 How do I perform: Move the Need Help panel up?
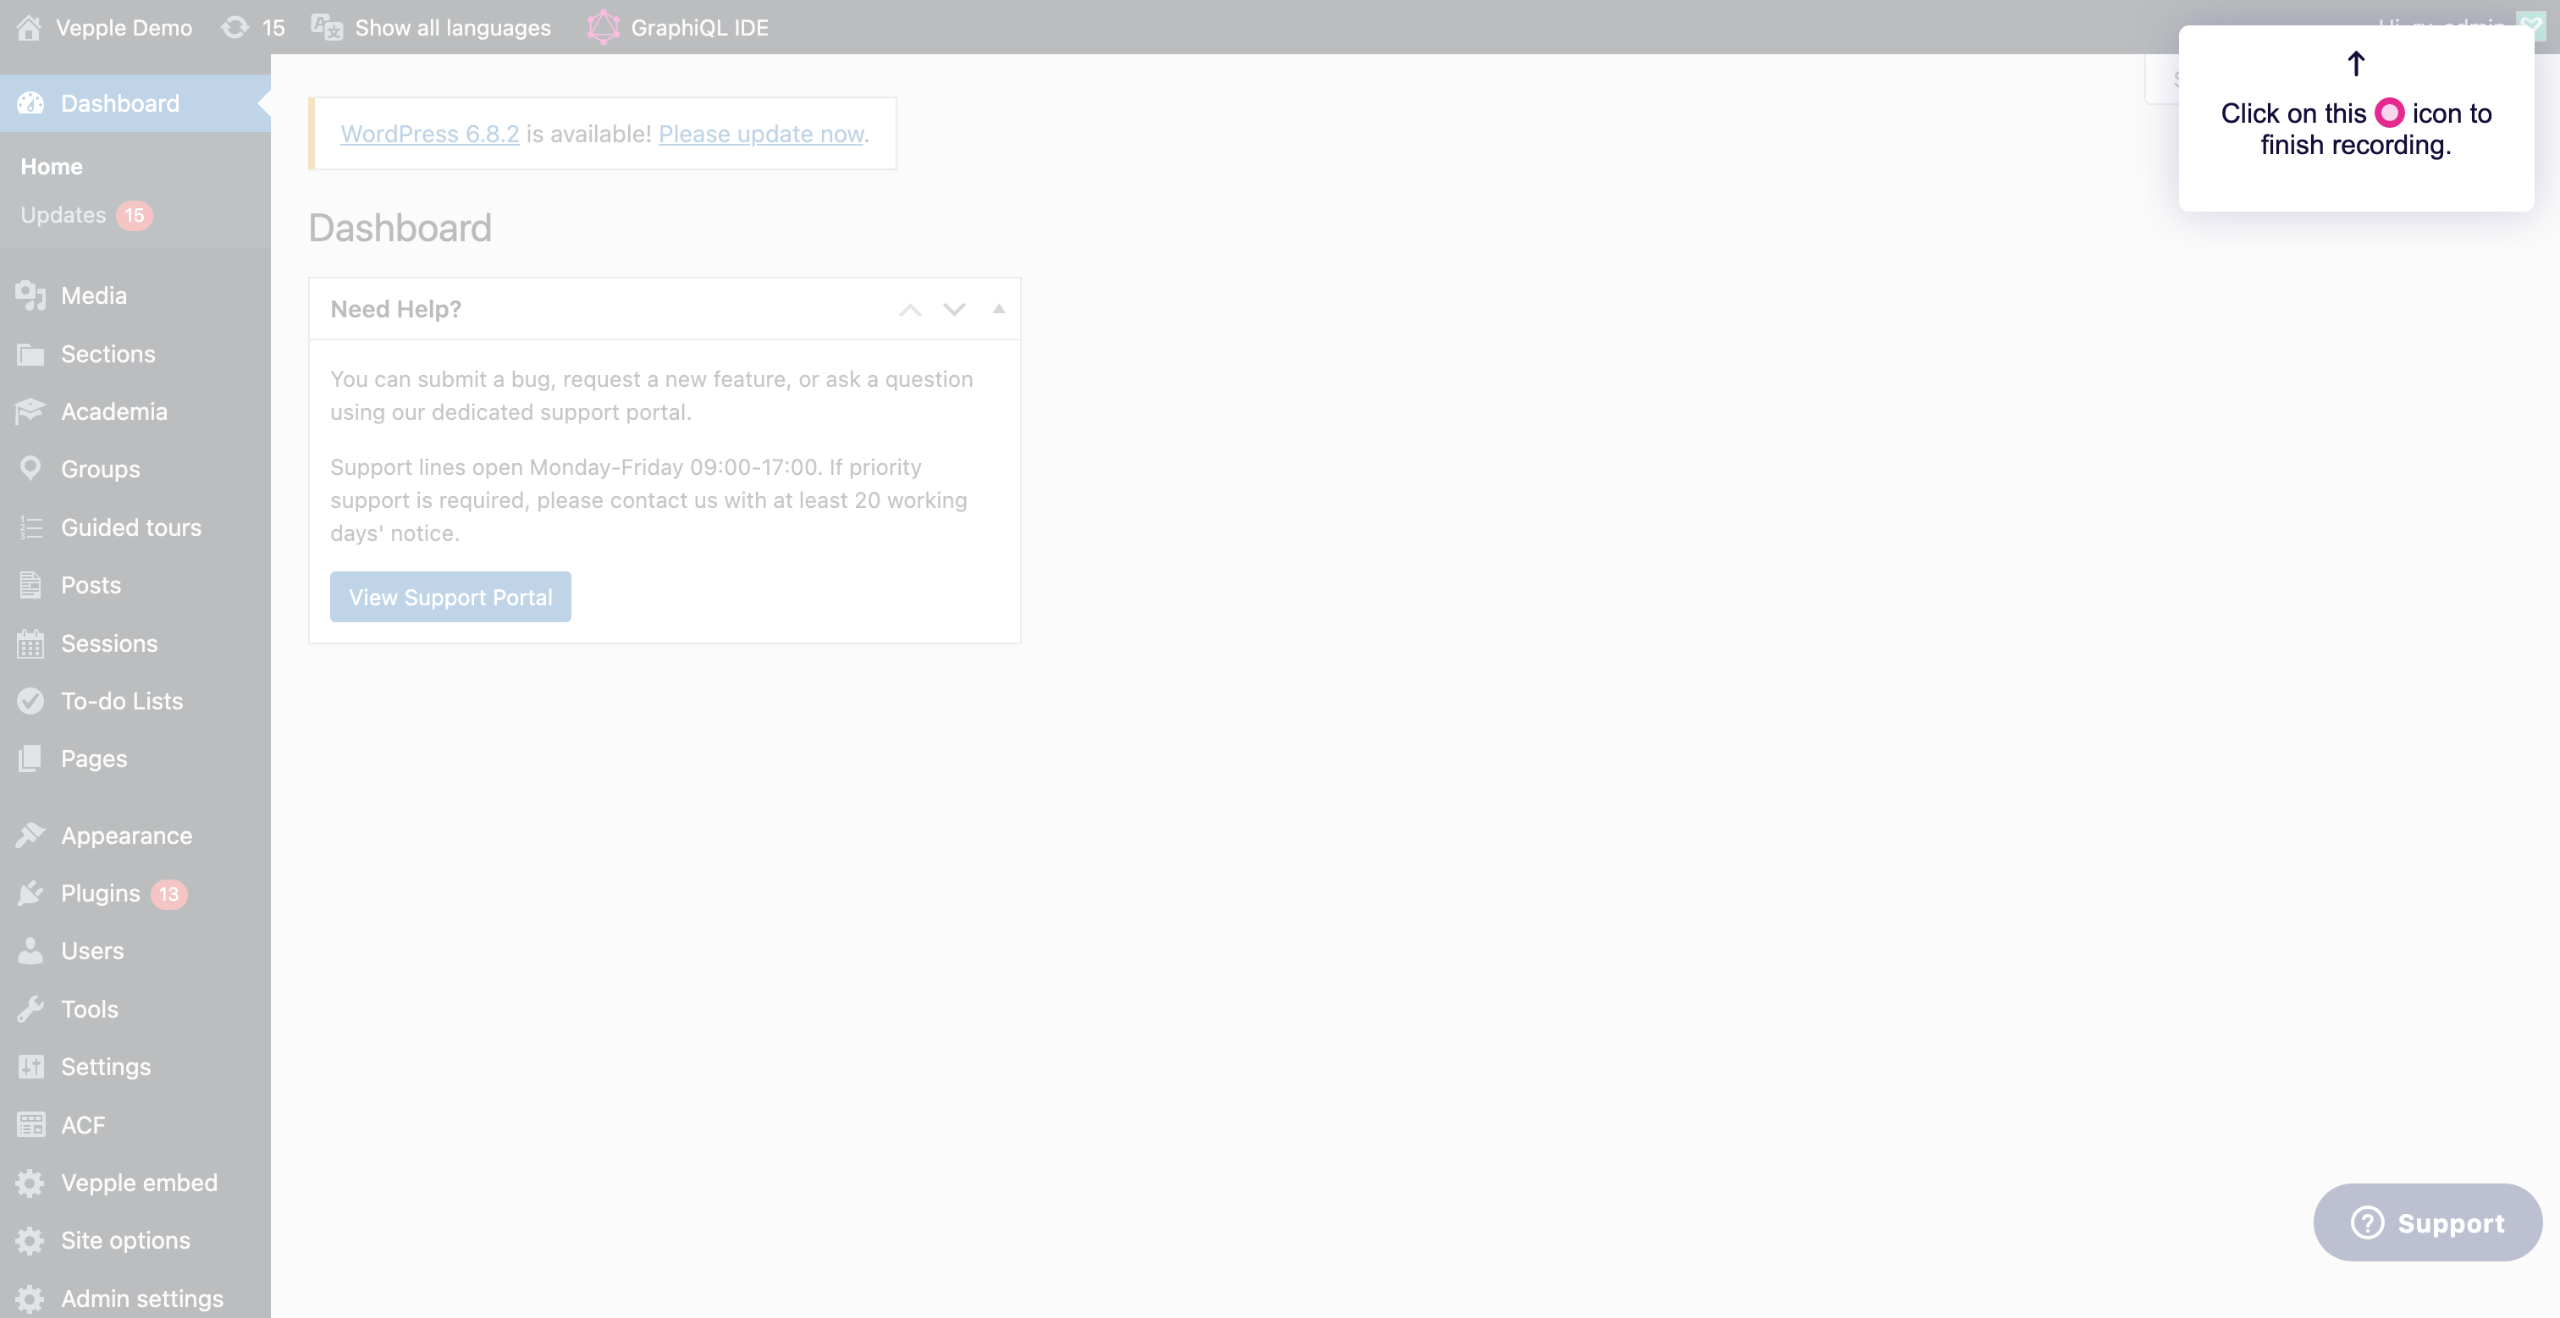coord(910,310)
